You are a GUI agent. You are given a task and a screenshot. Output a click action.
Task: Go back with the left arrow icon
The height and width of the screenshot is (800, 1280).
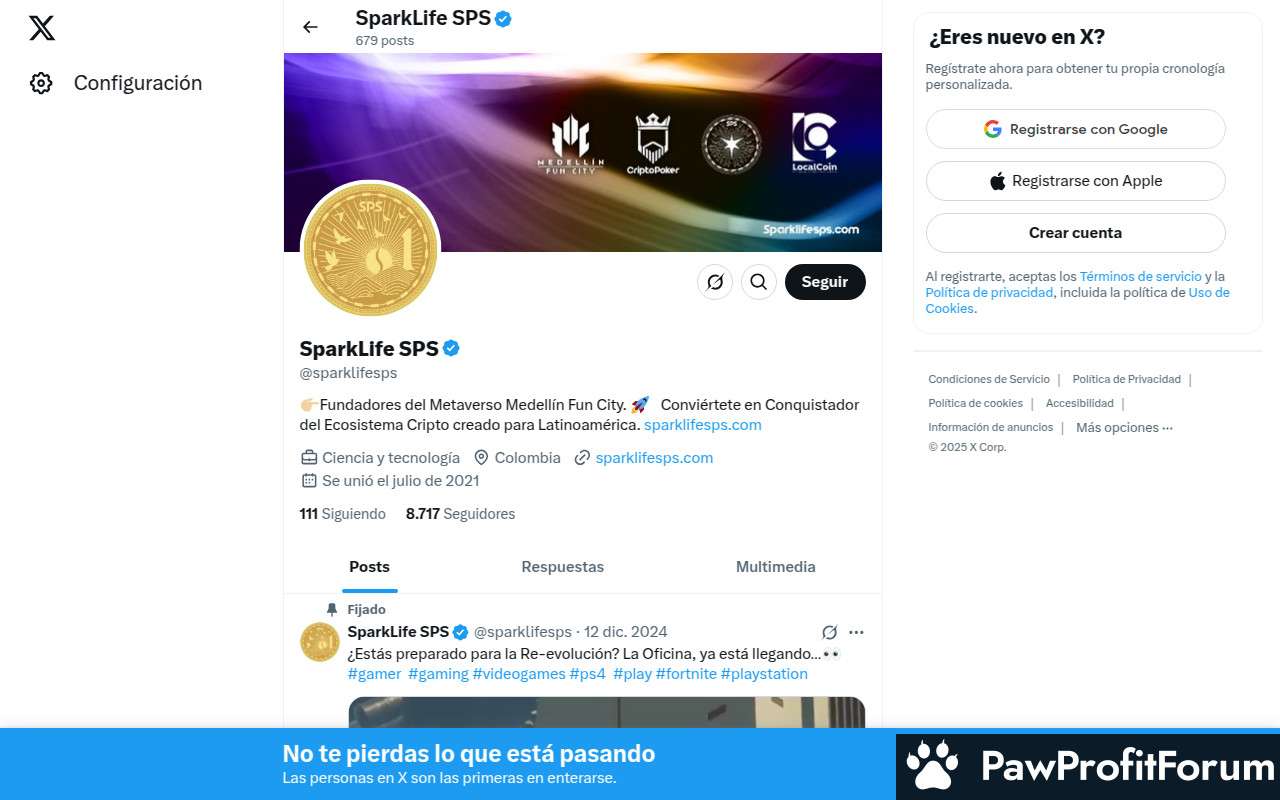pos(310,27)
